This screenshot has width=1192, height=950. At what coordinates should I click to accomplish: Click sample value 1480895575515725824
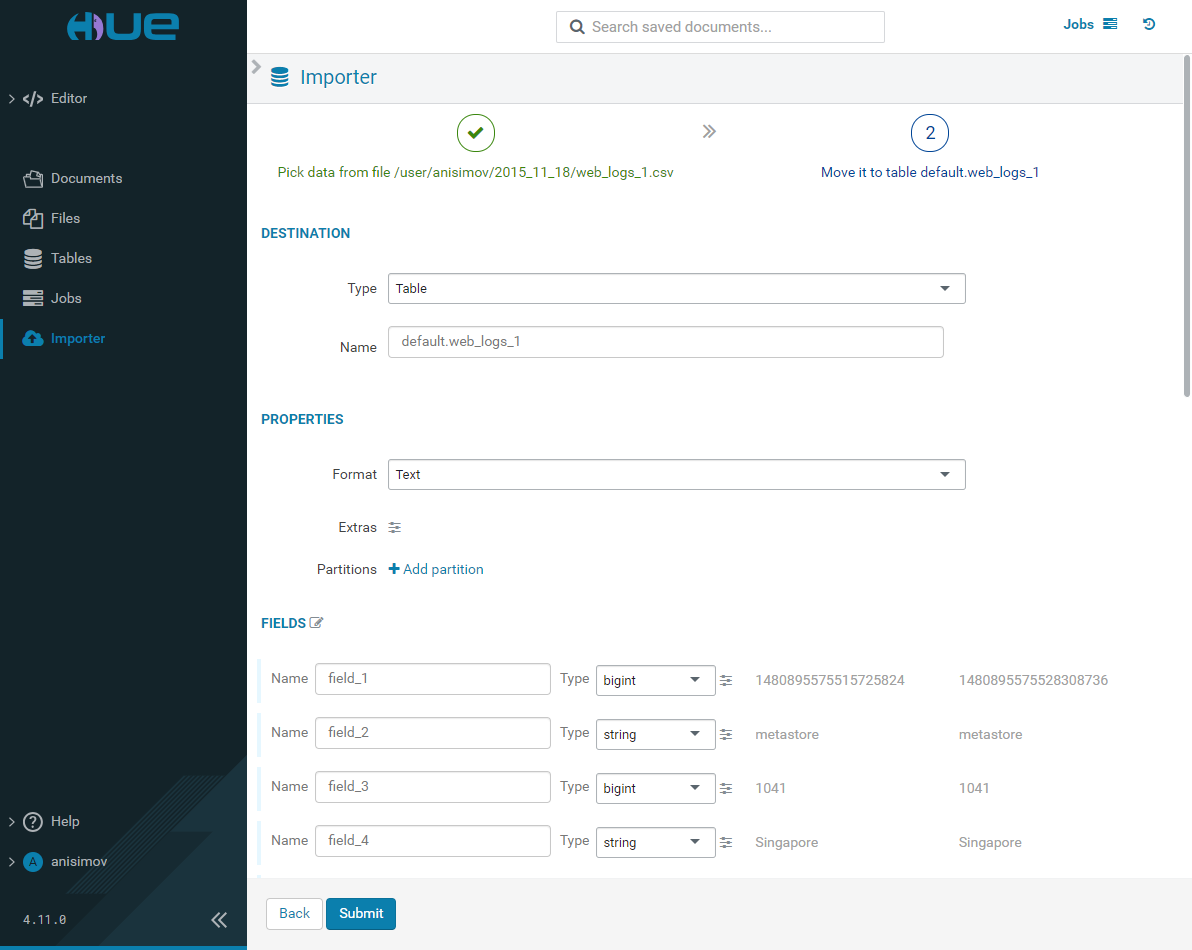[x=829, y=681]
